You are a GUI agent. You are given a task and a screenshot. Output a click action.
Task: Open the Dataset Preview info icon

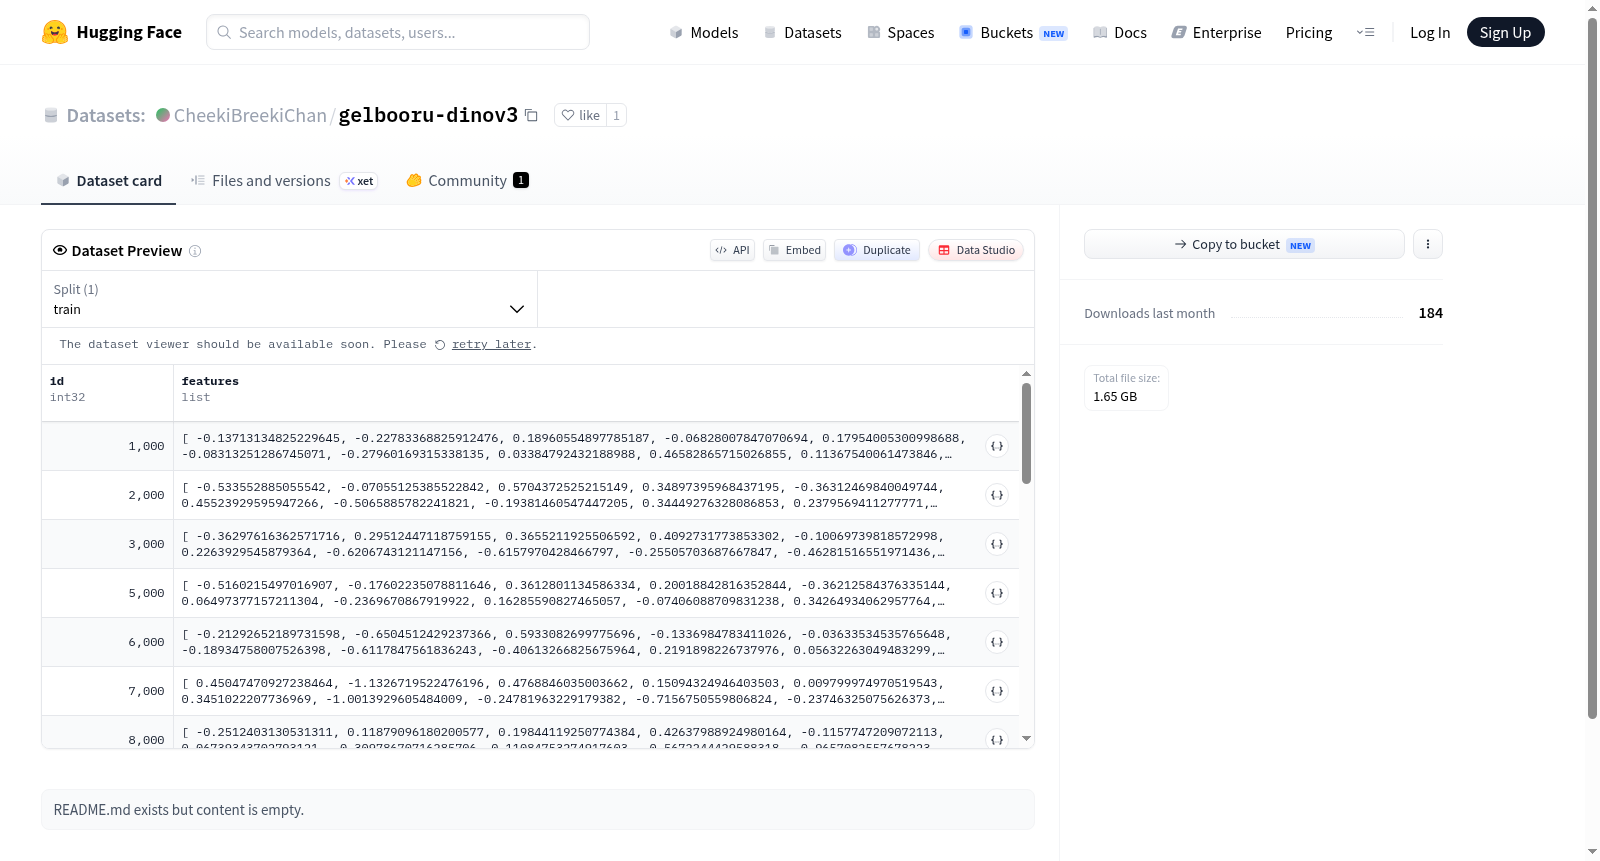(x=195, y=251)
